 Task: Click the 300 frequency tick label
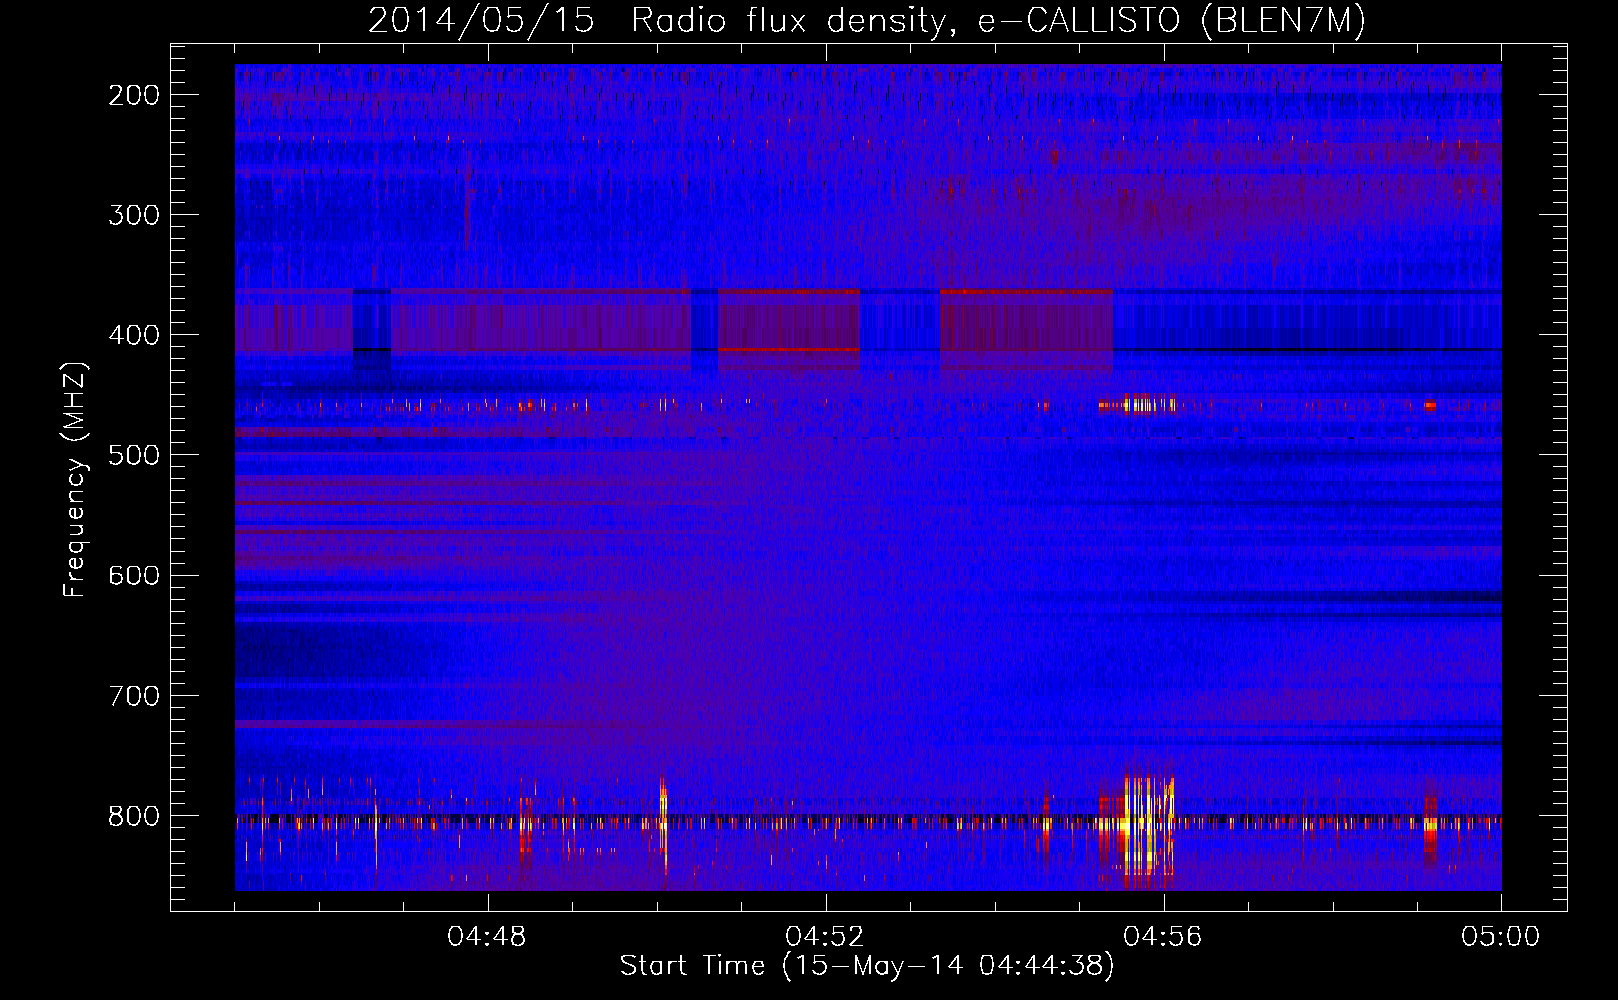134,215
